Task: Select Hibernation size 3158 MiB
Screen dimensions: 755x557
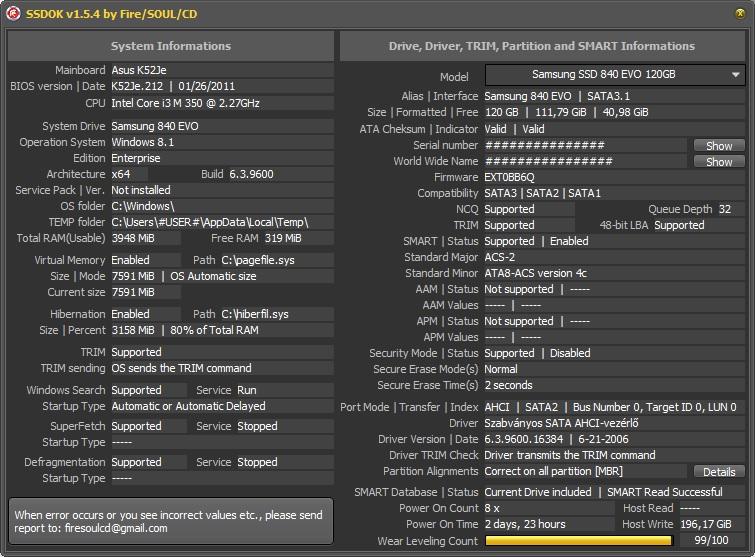Action: (x=133, y=330)
